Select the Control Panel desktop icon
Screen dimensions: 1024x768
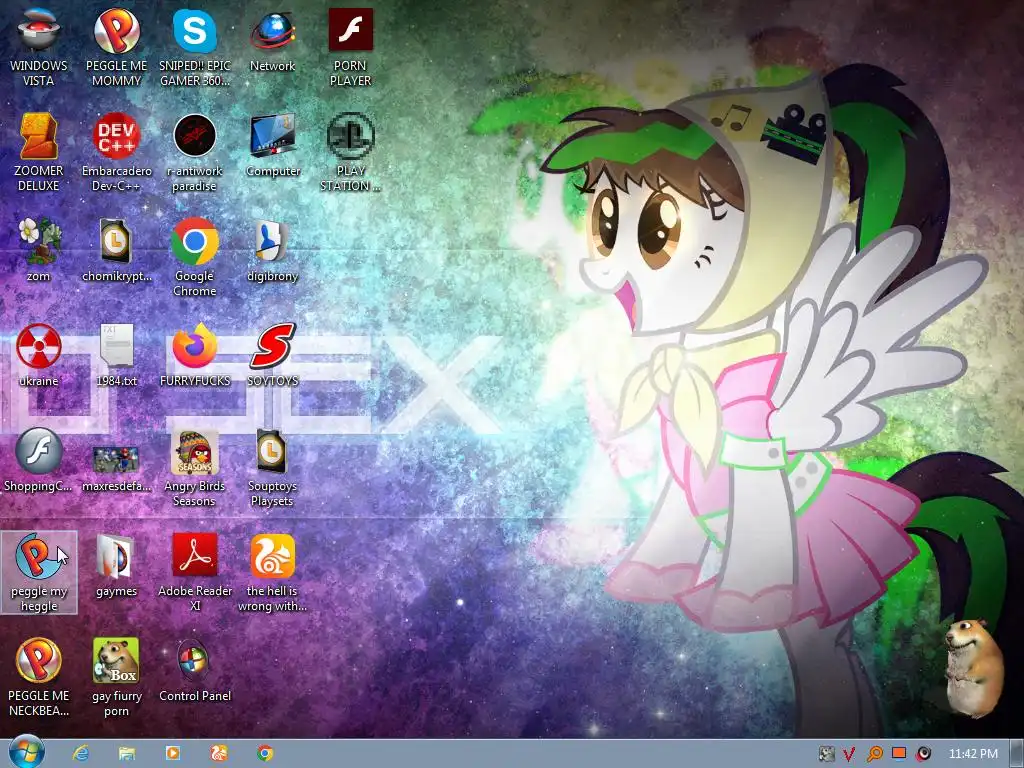tap(195, 671)
